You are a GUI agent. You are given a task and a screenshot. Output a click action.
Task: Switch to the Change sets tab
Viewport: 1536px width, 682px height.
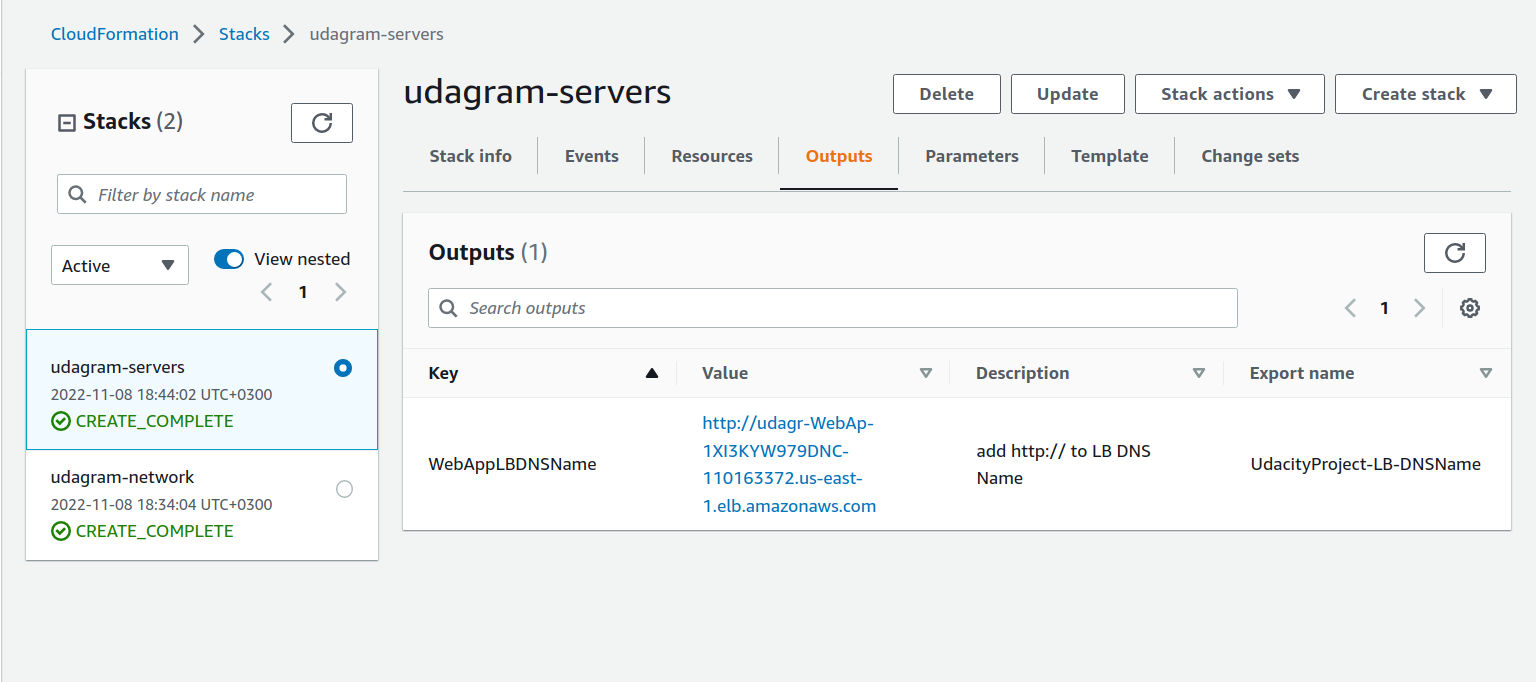coord(1250,156)
